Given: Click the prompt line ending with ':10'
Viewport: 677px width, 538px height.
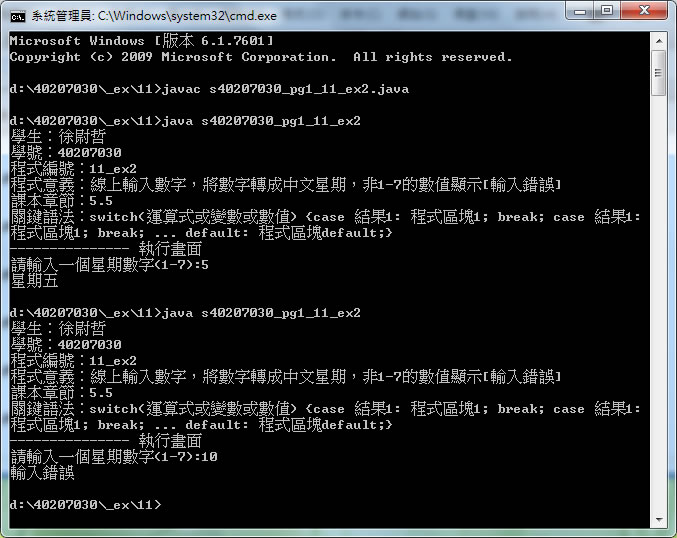Looking at the screenshot, I should tap(114, 457).
